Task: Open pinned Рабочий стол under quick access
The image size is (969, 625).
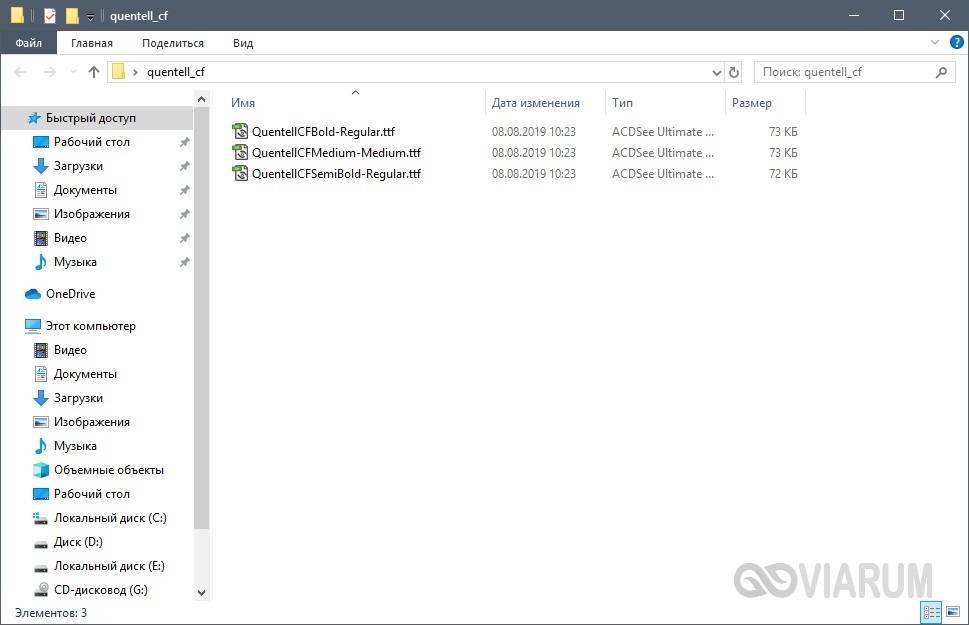Action: point(91,142)
